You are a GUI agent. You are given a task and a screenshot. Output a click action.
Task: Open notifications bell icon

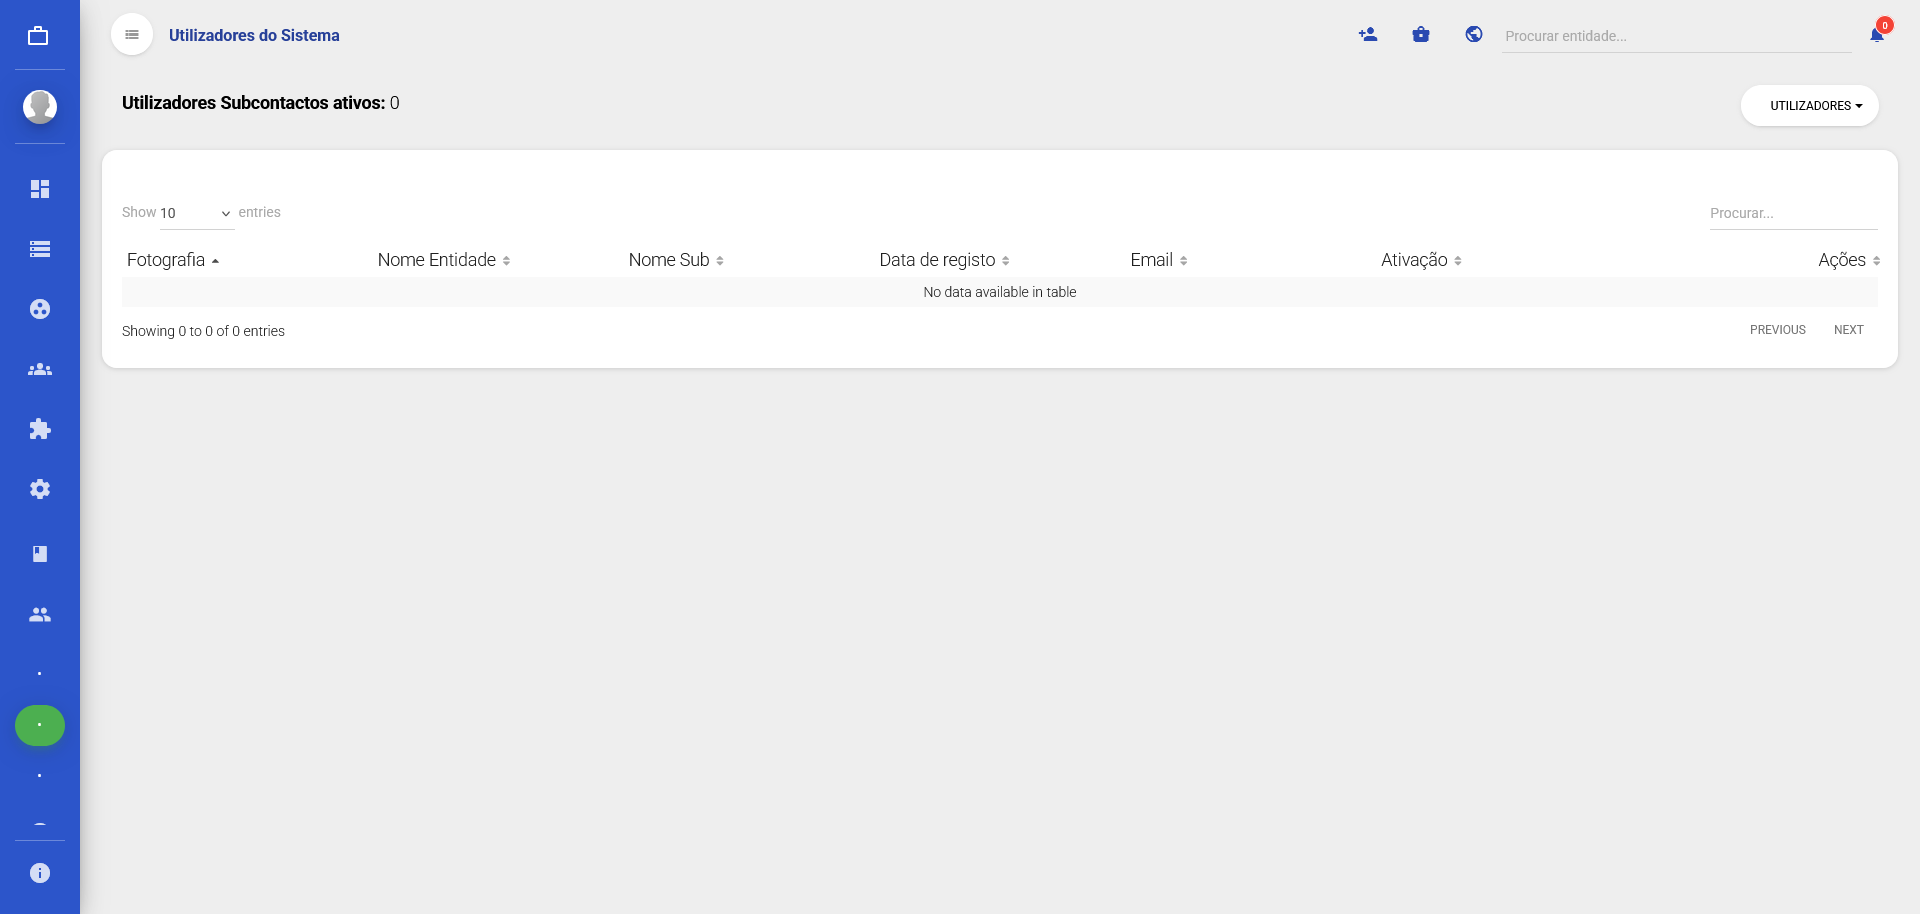(1877, 35)
